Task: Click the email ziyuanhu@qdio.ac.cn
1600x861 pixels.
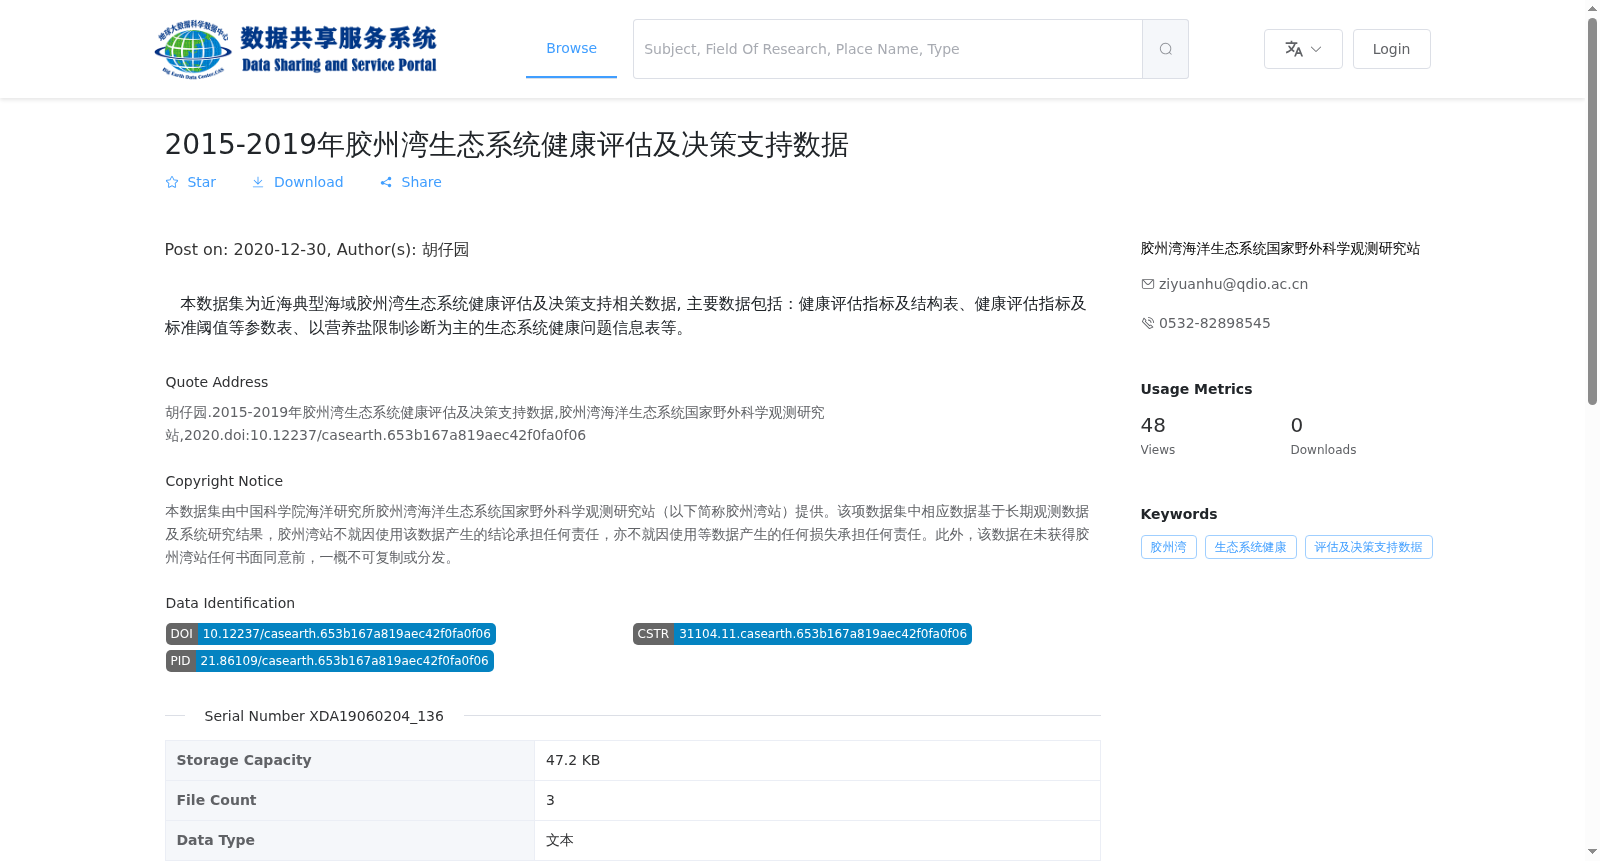Action: click(1233, 284)
